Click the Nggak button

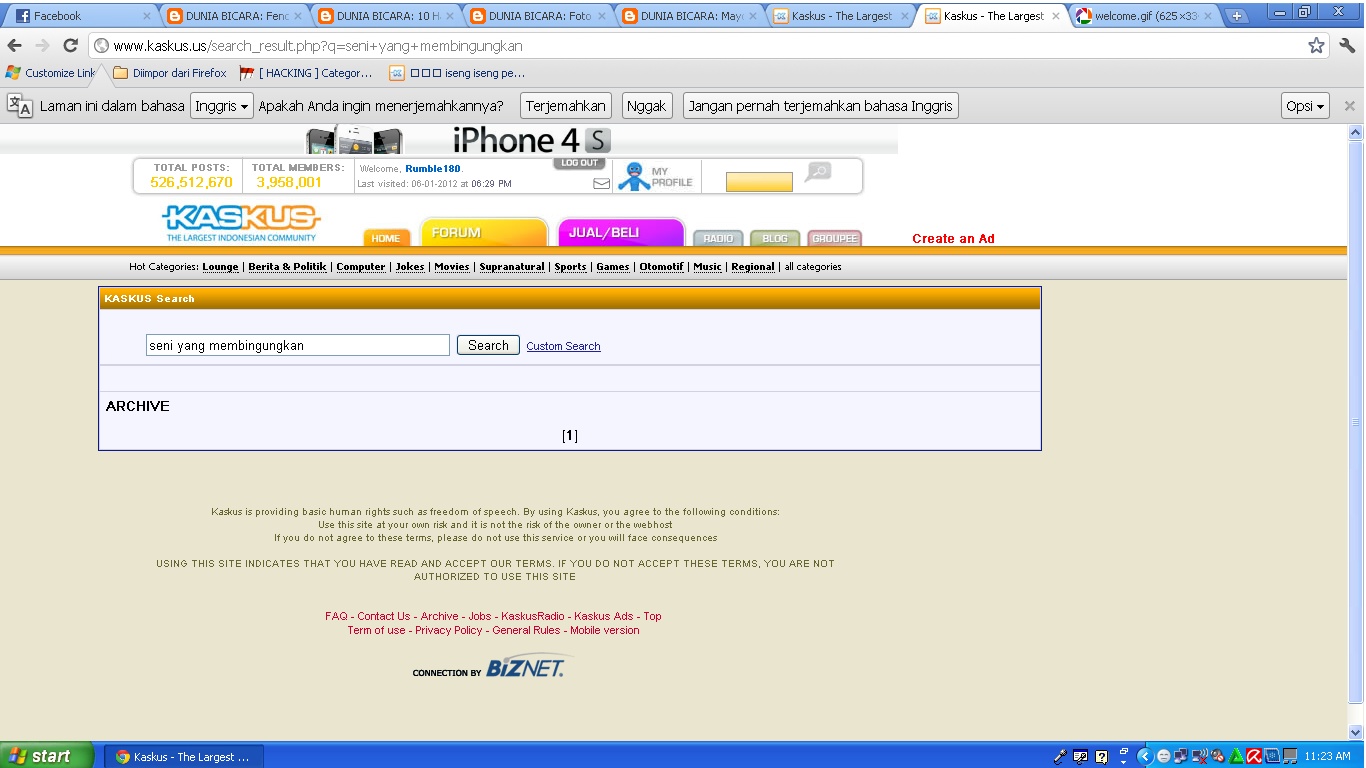point(647,106)
